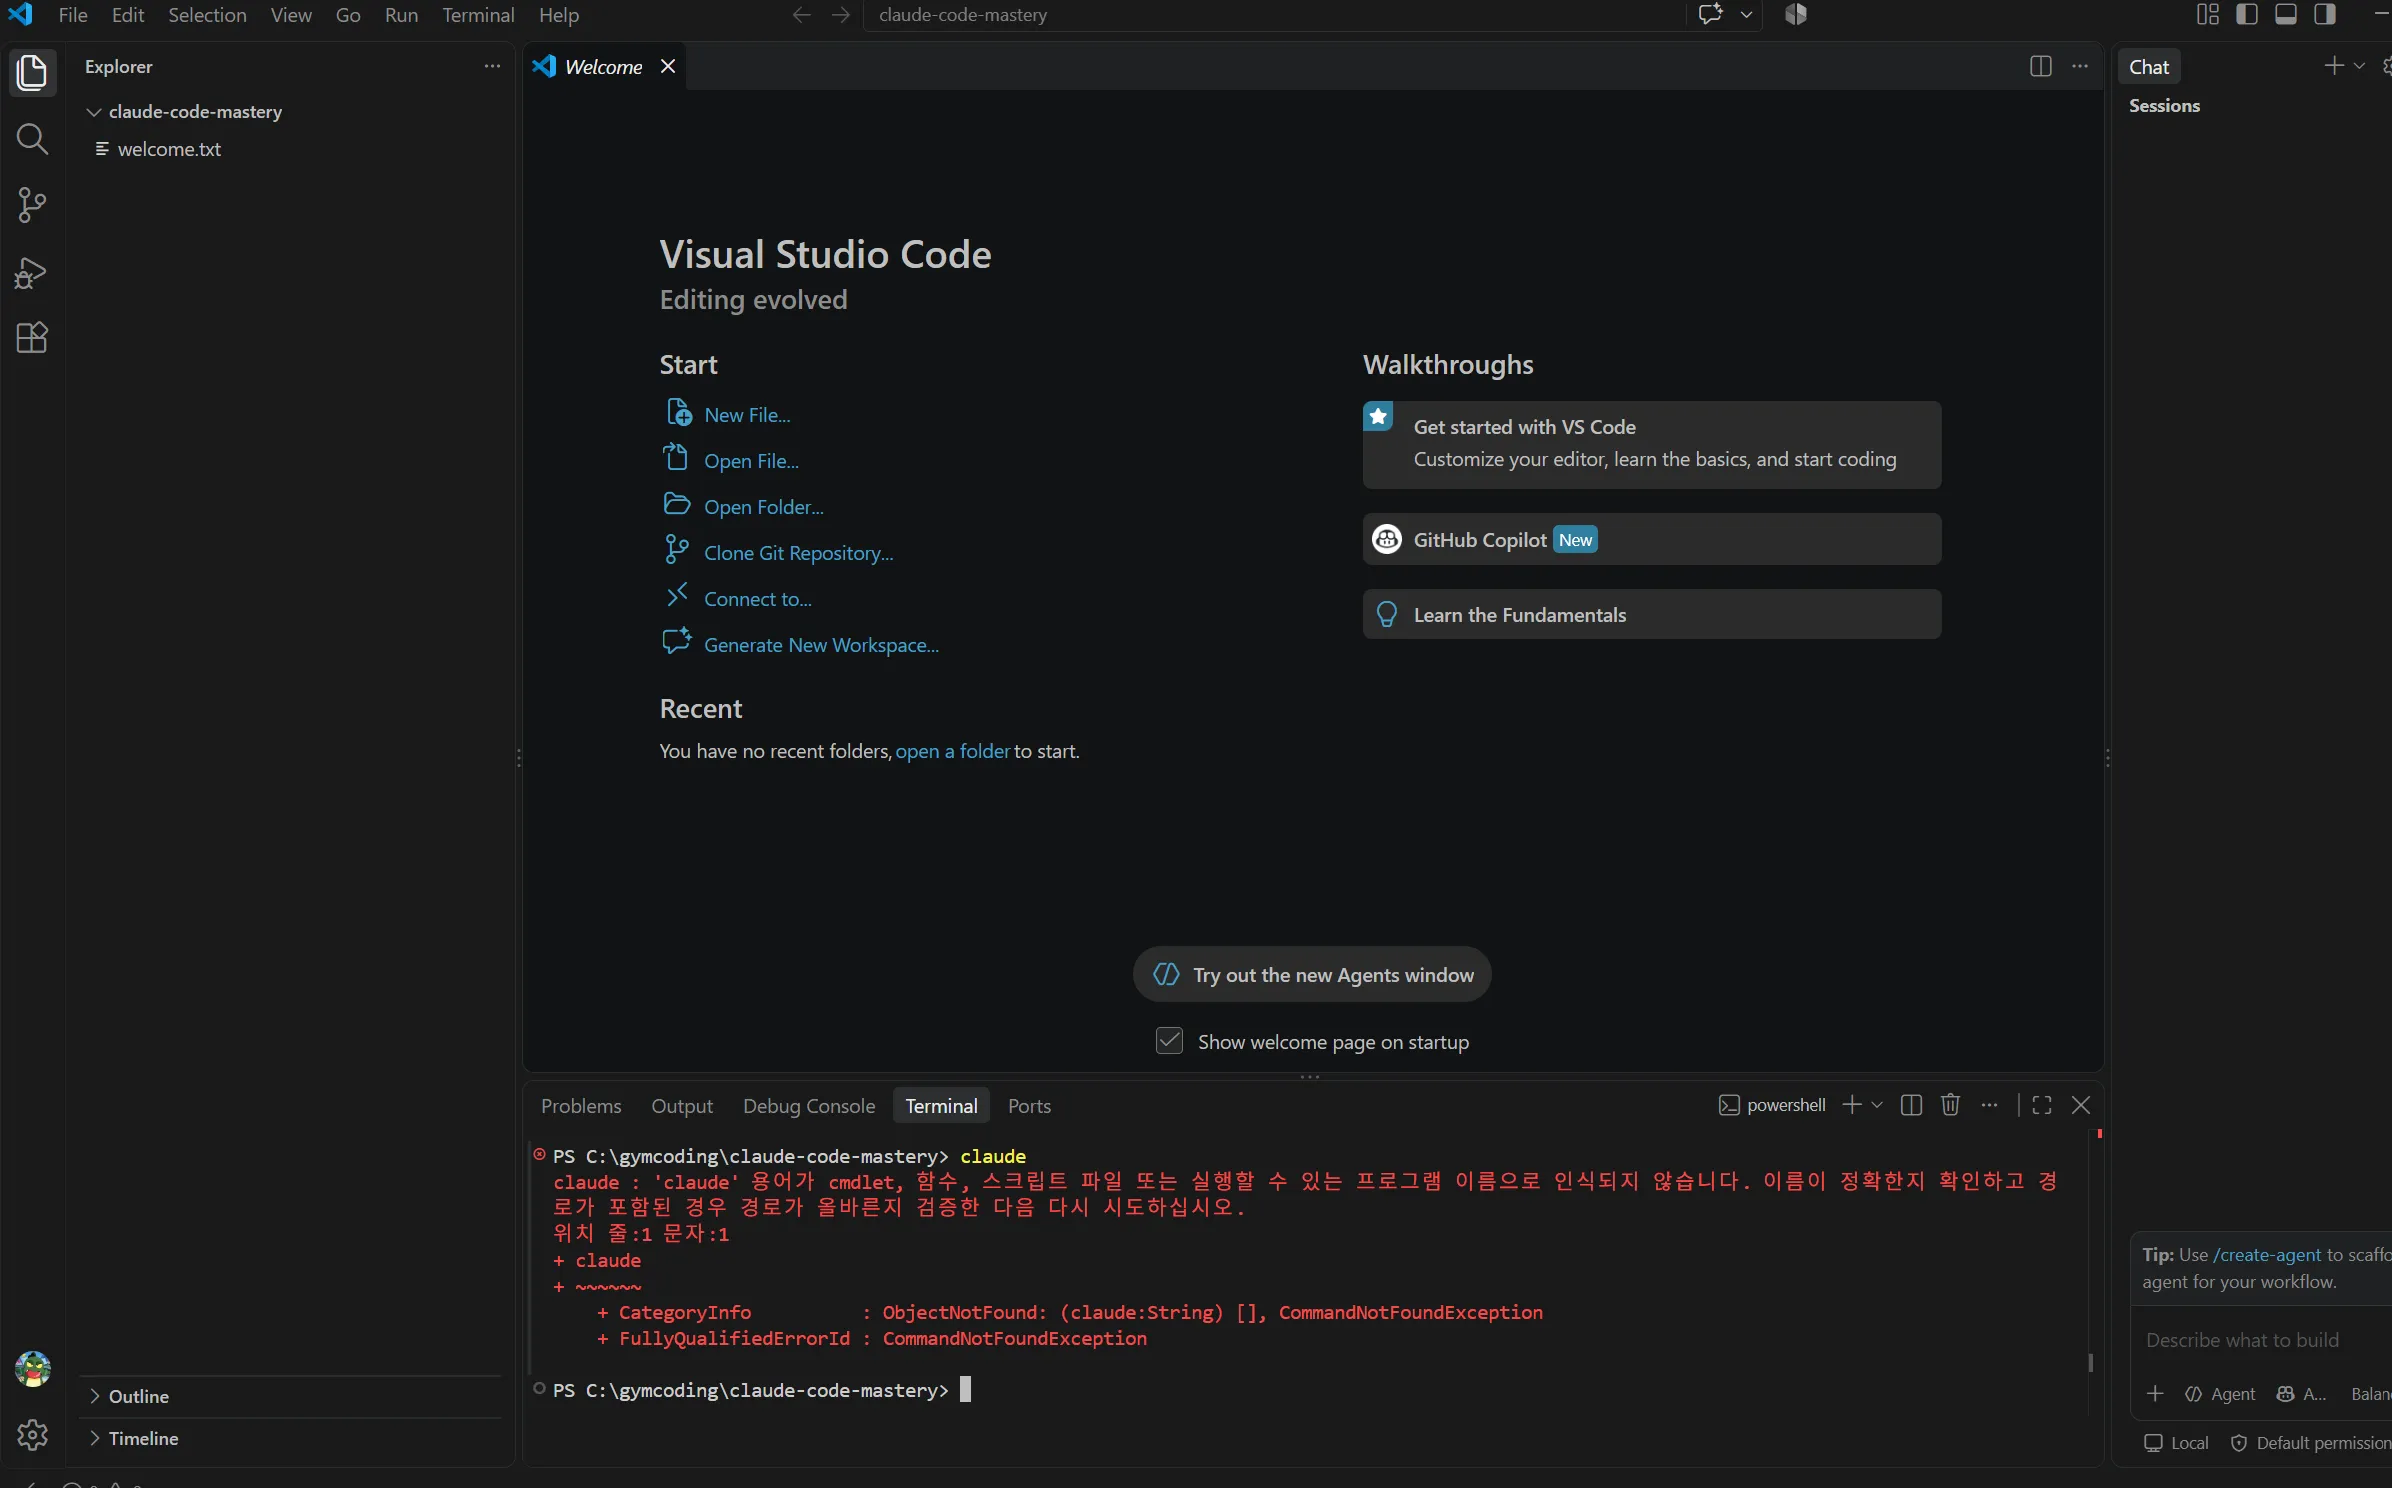Switch to the Debug Console tab
Screen dimensions: 2392x1488
pos(809,1106)
